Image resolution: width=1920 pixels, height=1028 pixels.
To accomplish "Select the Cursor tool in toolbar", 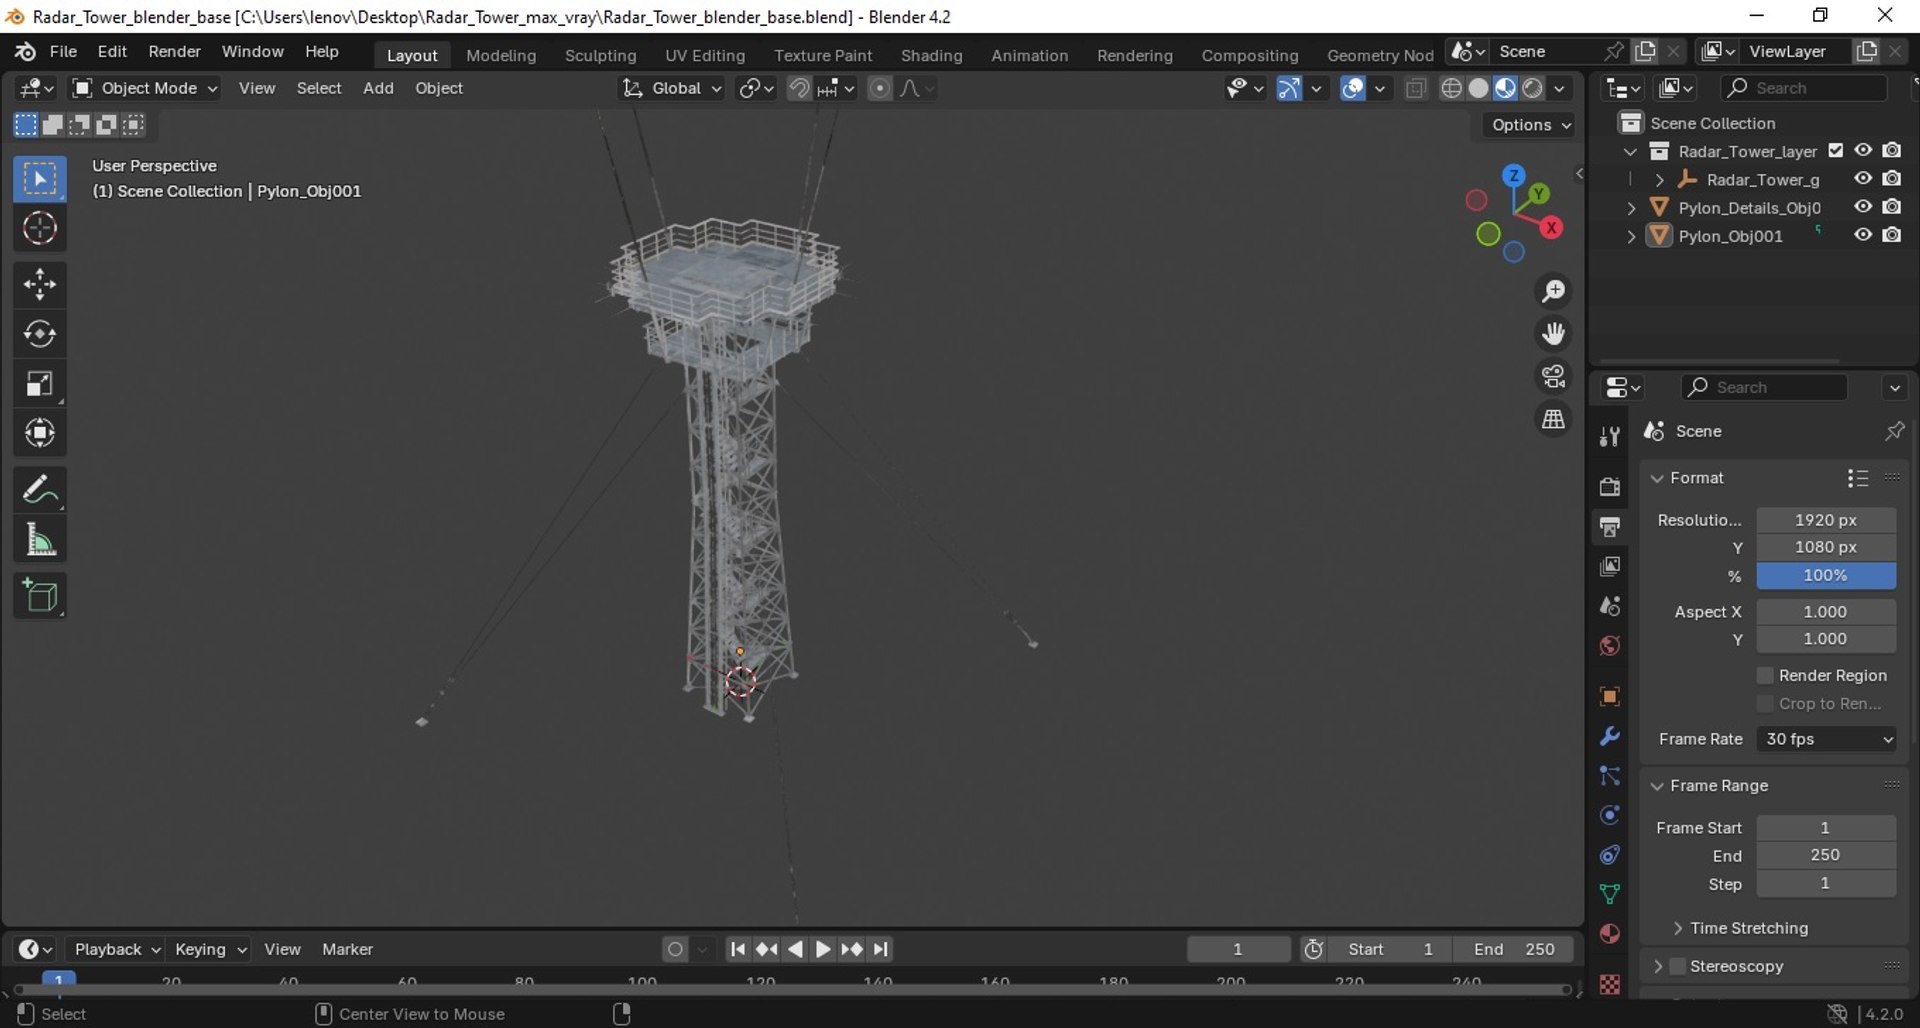I will (x=40, y=228).
